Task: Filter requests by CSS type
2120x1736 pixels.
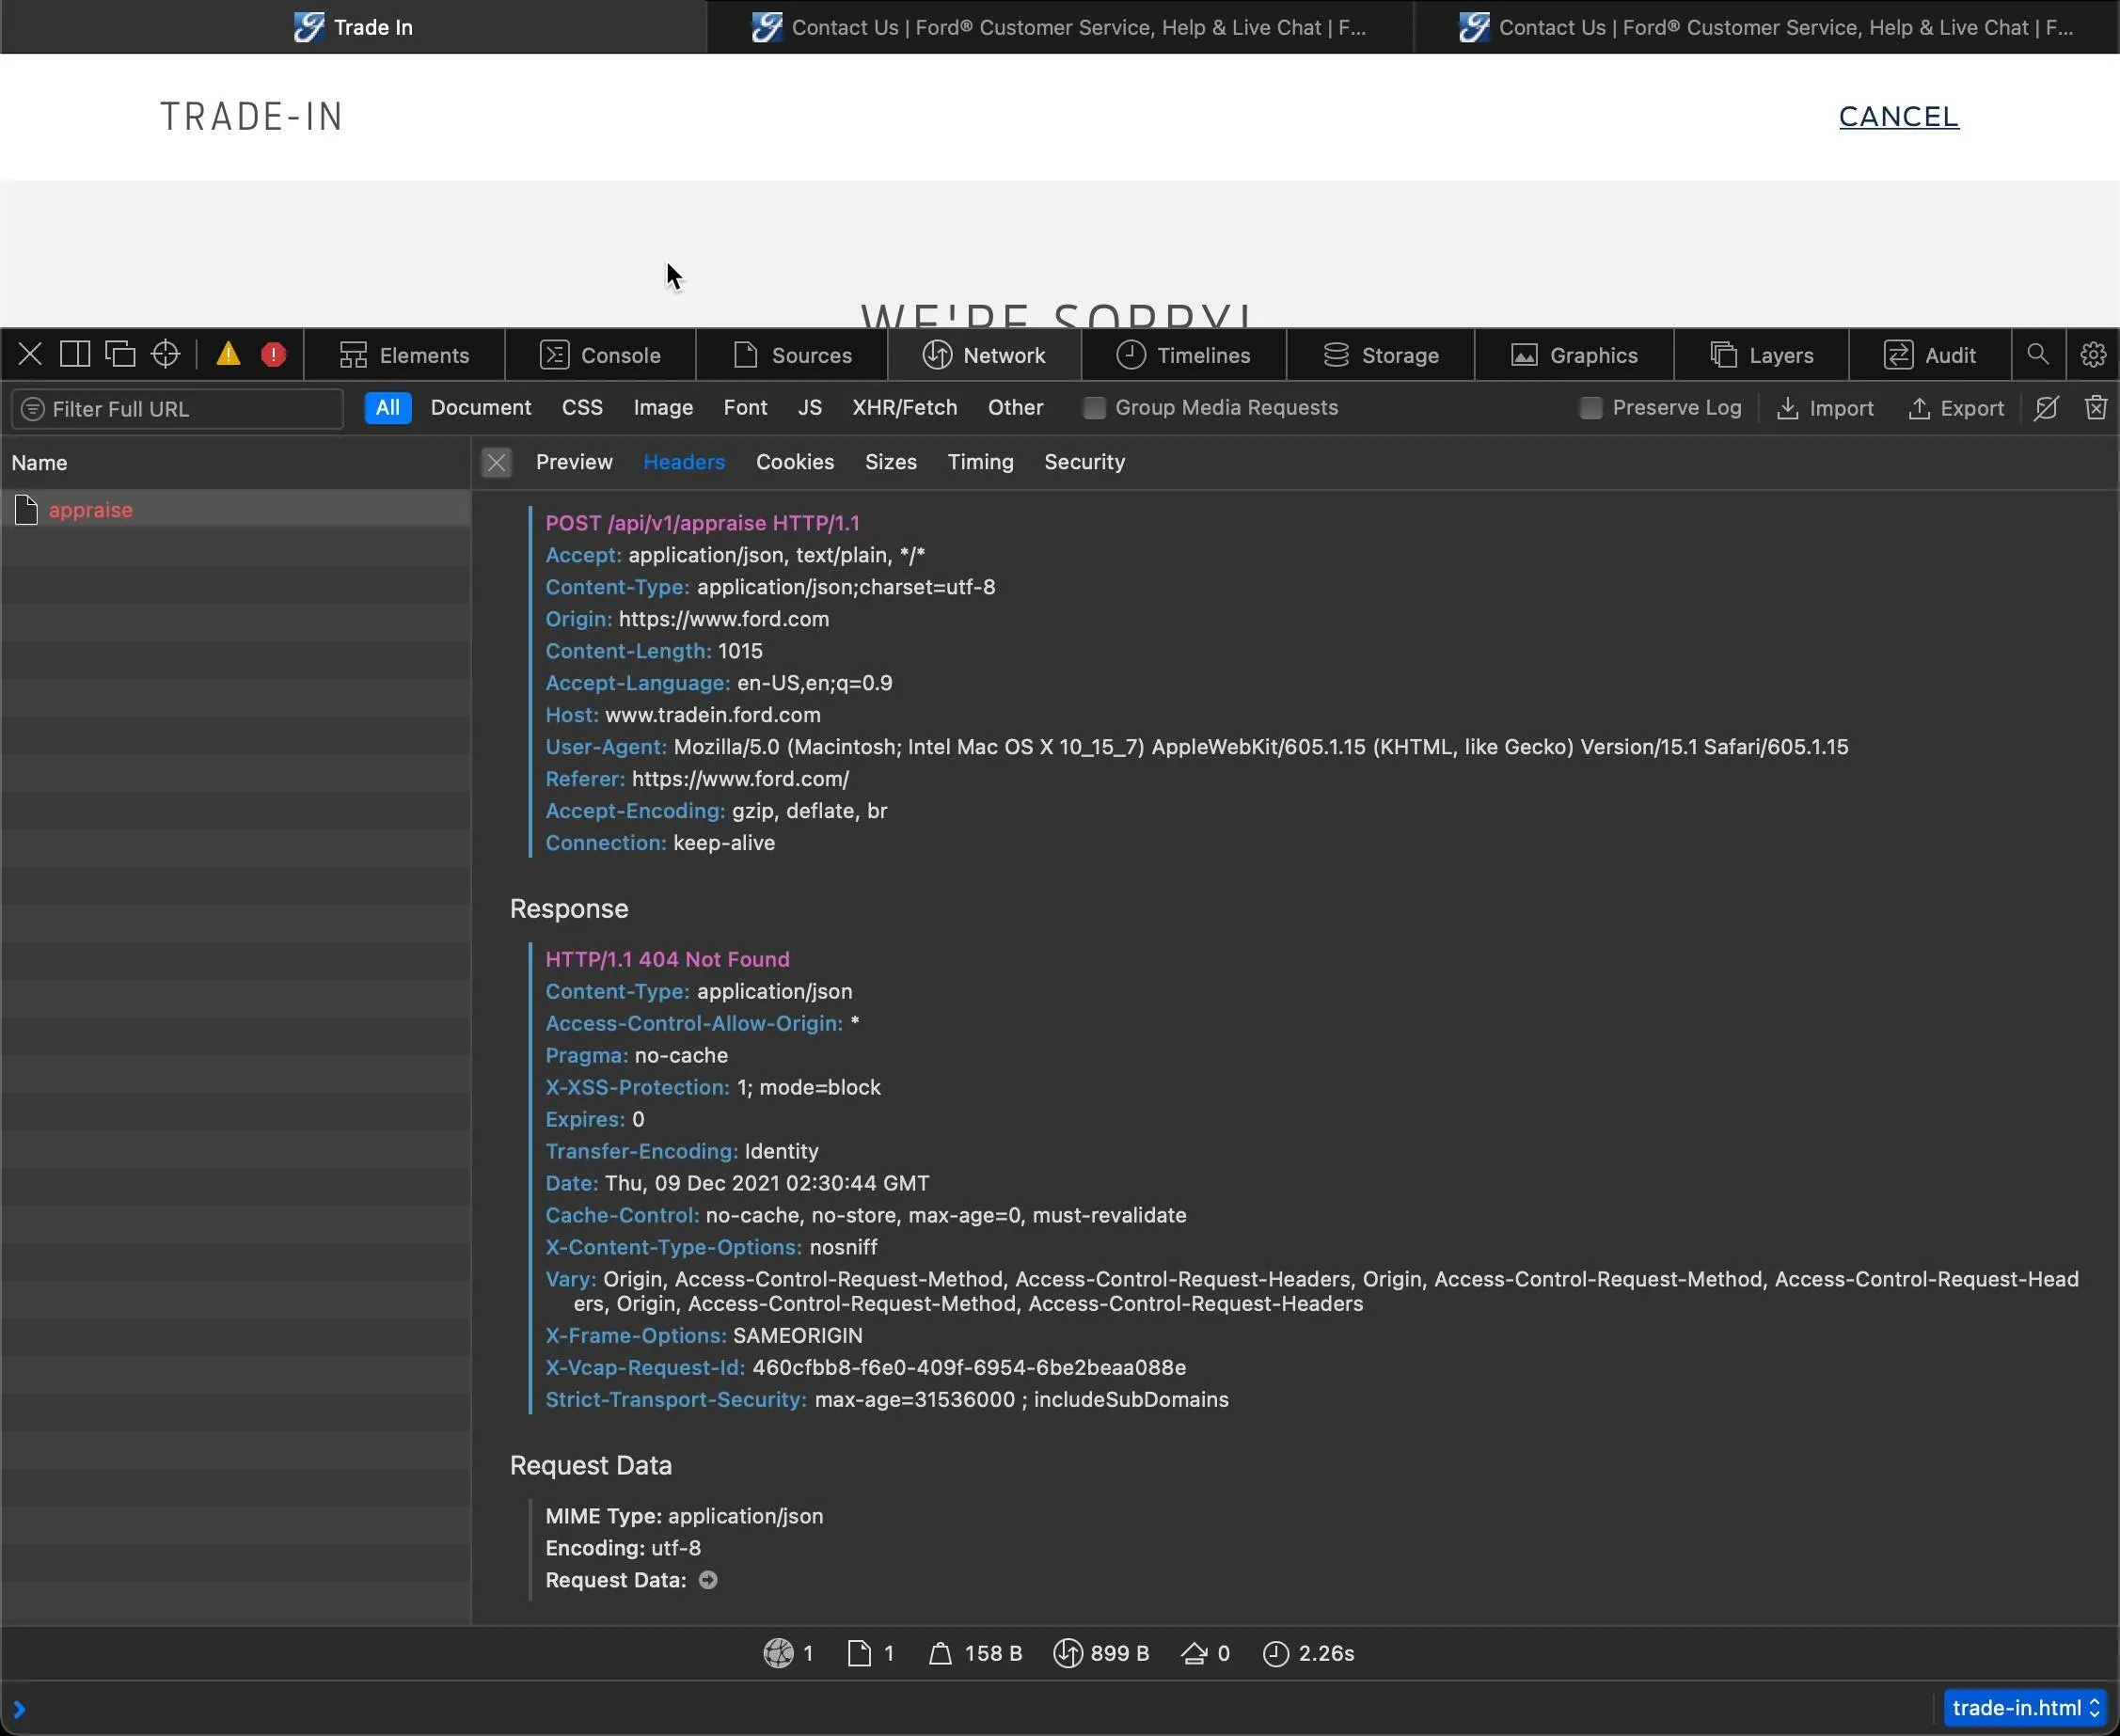Action: point(582,408)
